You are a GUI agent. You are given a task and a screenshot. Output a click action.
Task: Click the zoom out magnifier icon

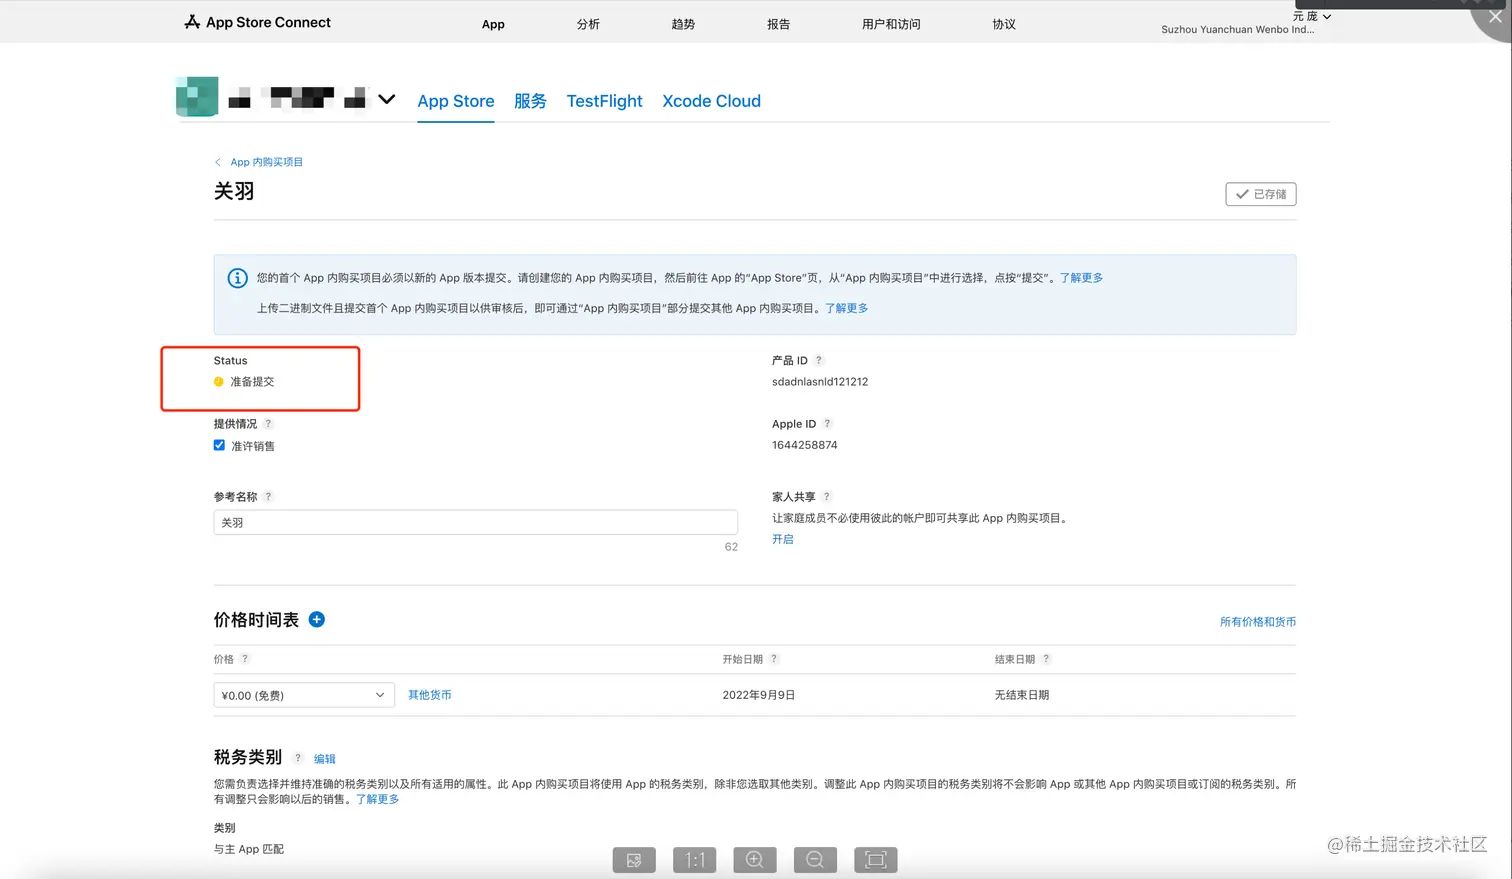click(x=815, y=860)
